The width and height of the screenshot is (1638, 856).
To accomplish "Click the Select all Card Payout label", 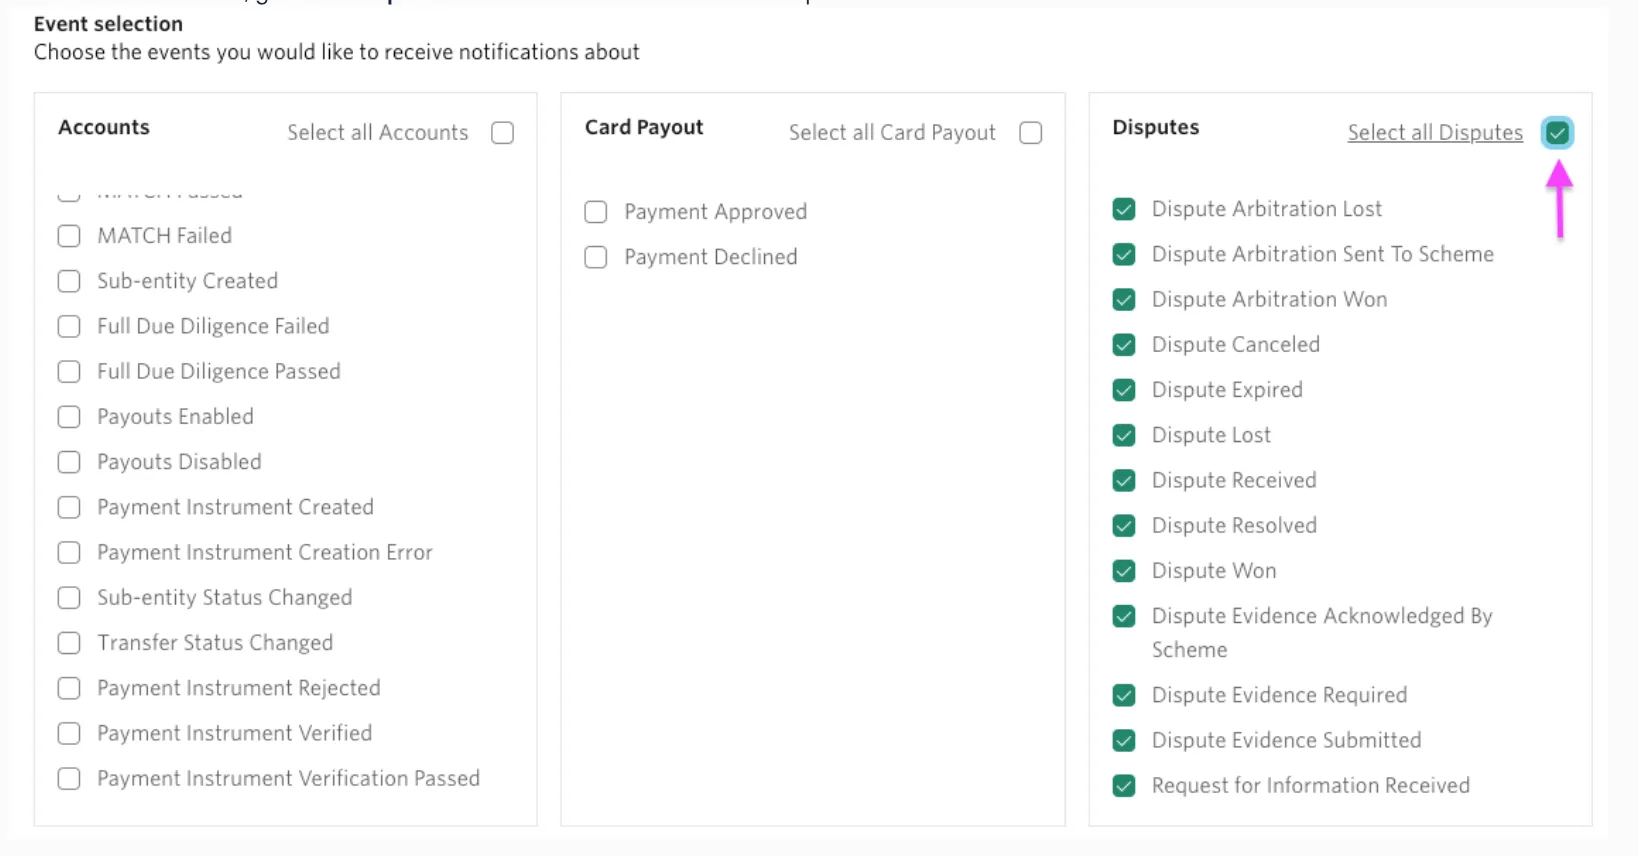I will [x=892, y=133].
